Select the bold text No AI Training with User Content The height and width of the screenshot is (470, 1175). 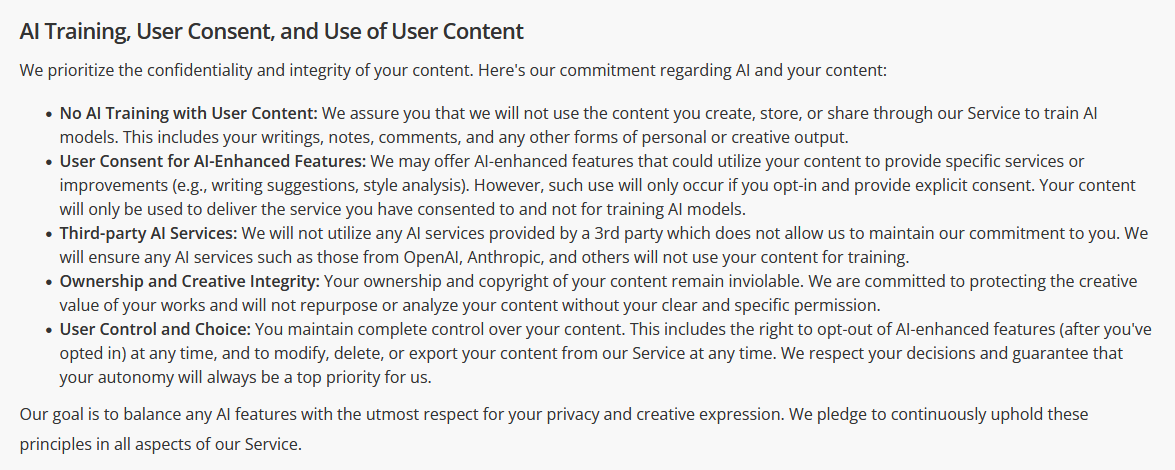189,114
